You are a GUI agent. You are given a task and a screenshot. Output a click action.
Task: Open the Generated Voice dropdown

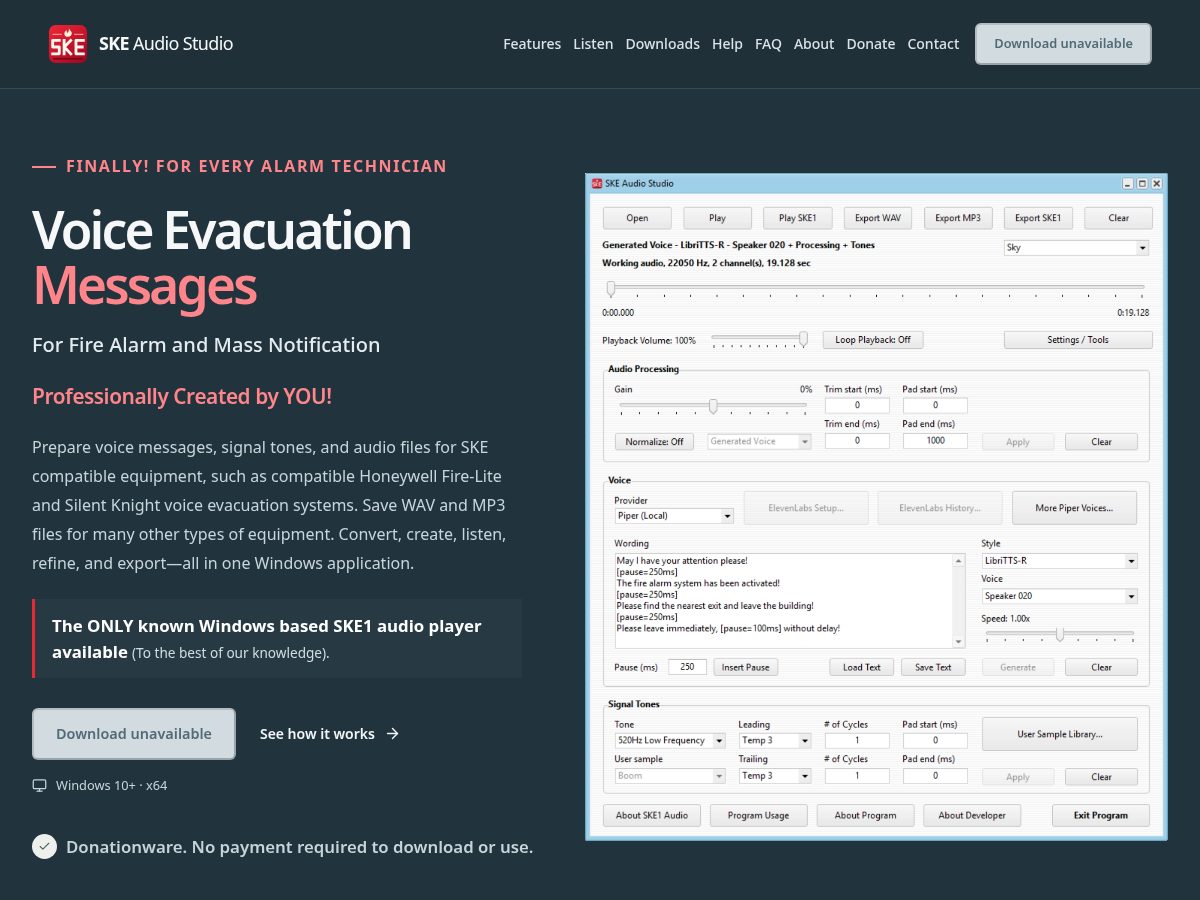pyautogui.click(x=759, y=441)
